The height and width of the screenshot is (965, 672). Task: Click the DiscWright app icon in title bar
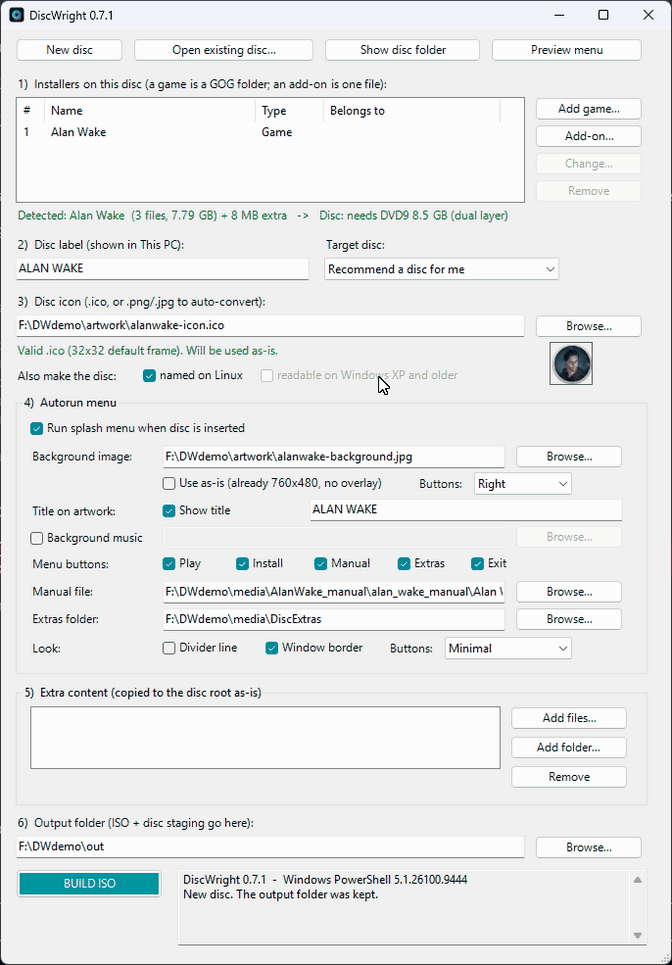coord(17,15)
